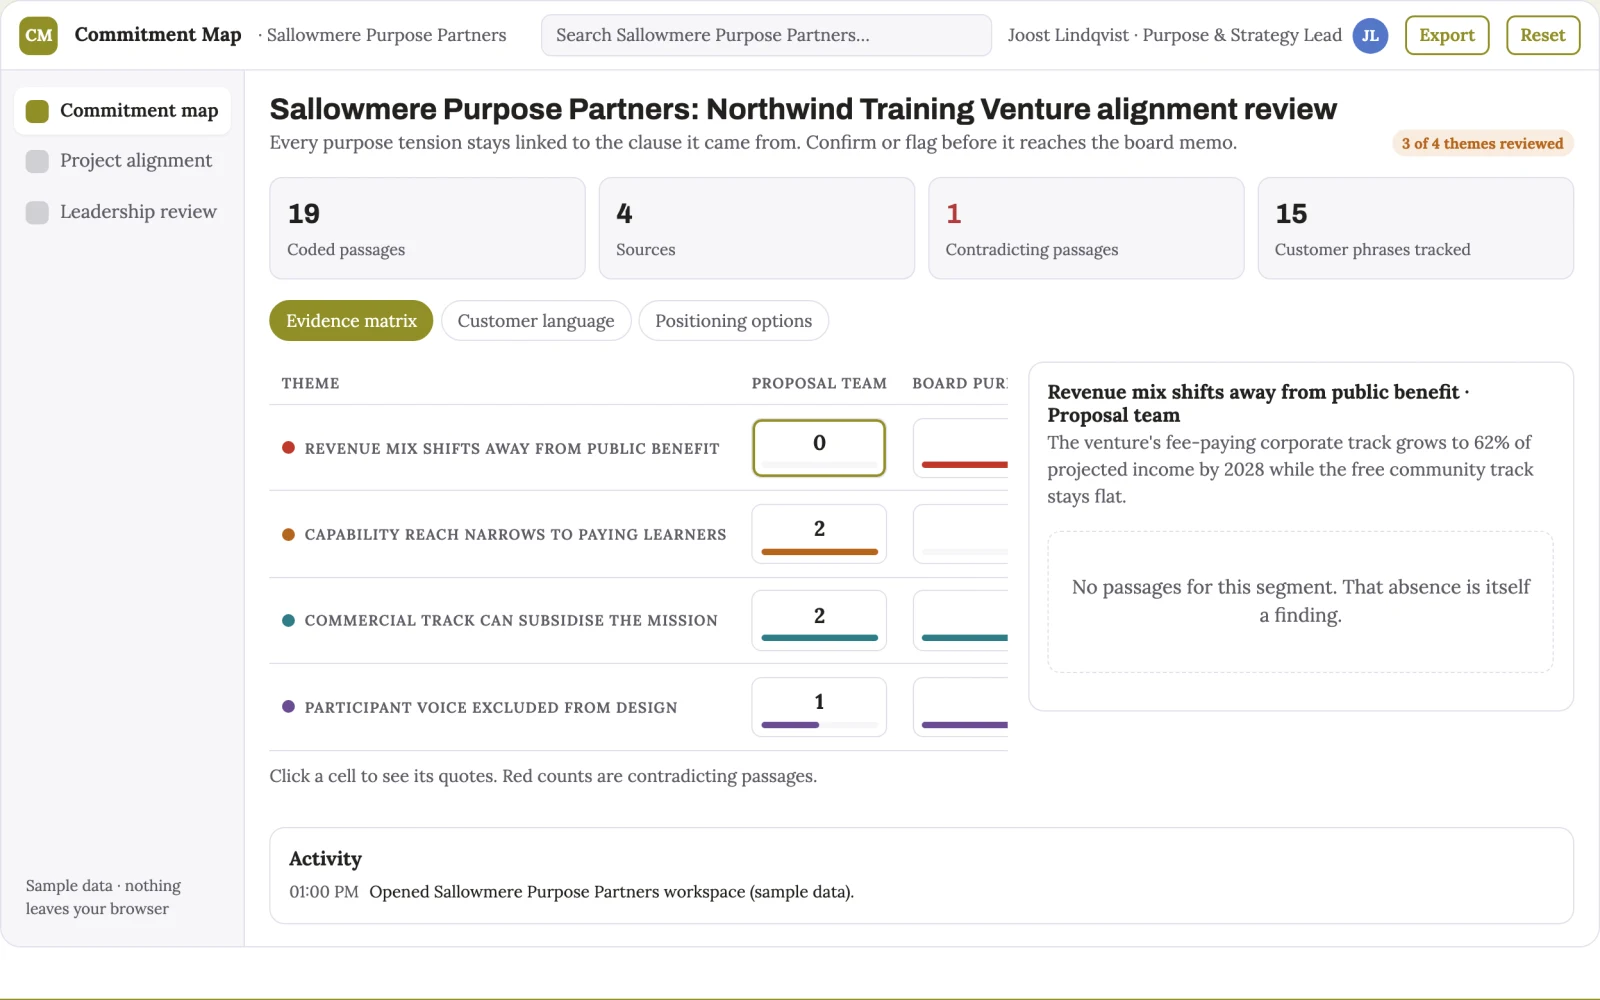Focus the Search Sallowmere Purpose Partners field
Image resolution: width=1600 pixels, height=1000 pixels.
[766, 35]
